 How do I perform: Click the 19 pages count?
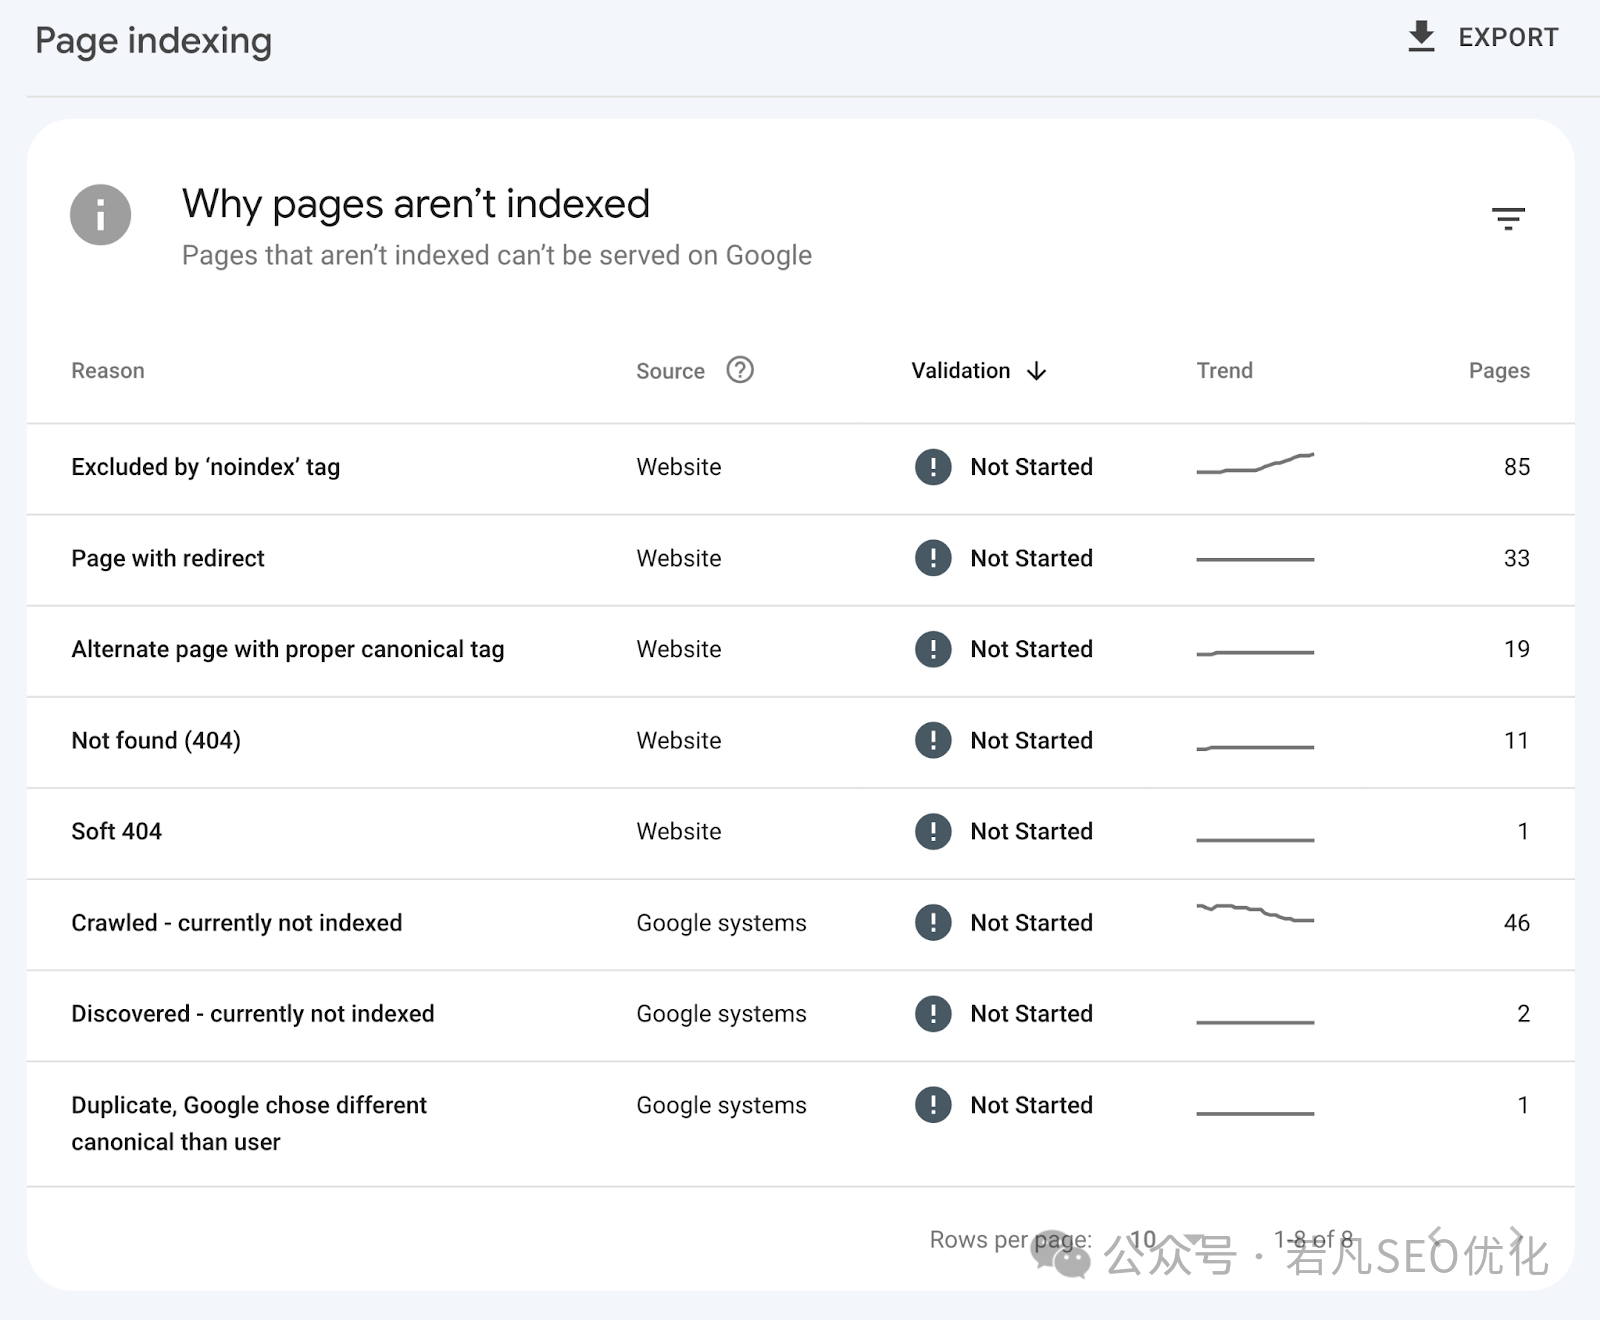(x=1517, y=649)
